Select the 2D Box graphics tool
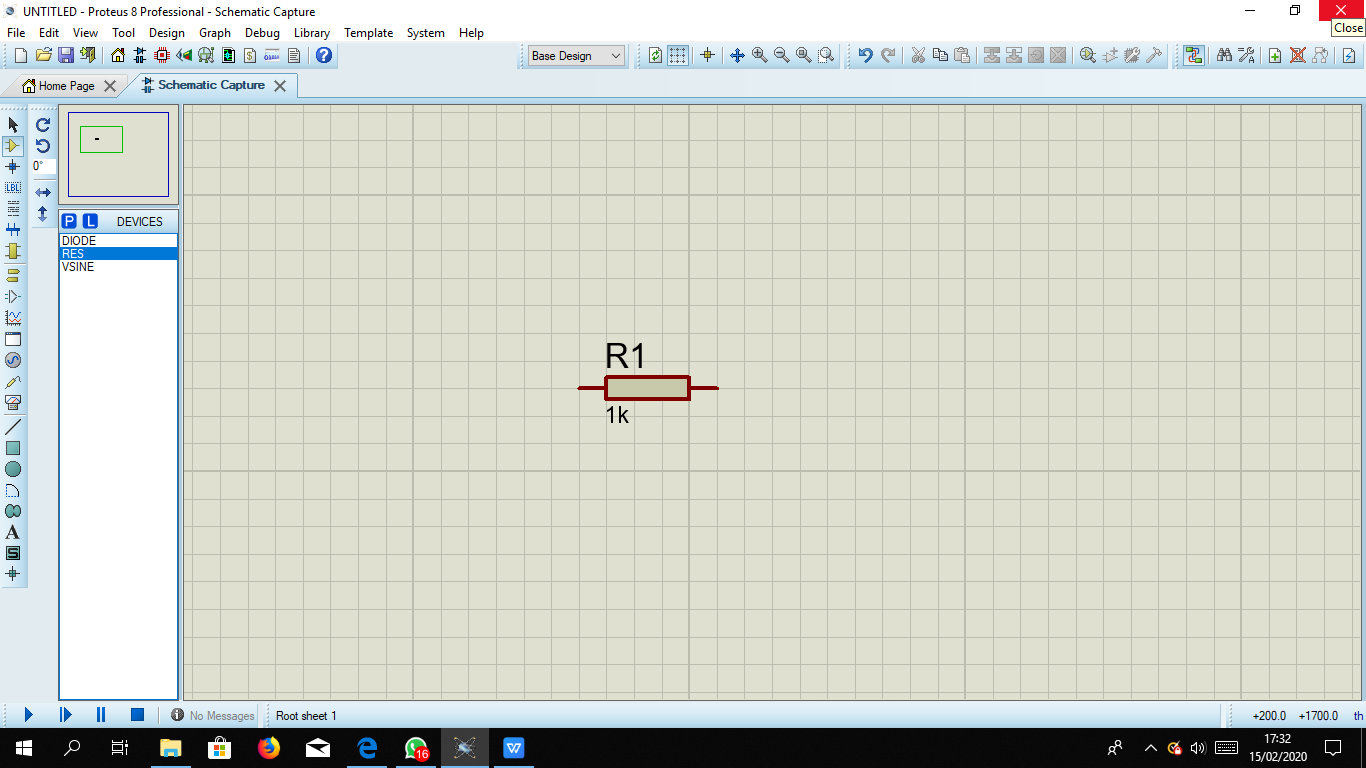The image size is (1366, 768). [13, 448]
